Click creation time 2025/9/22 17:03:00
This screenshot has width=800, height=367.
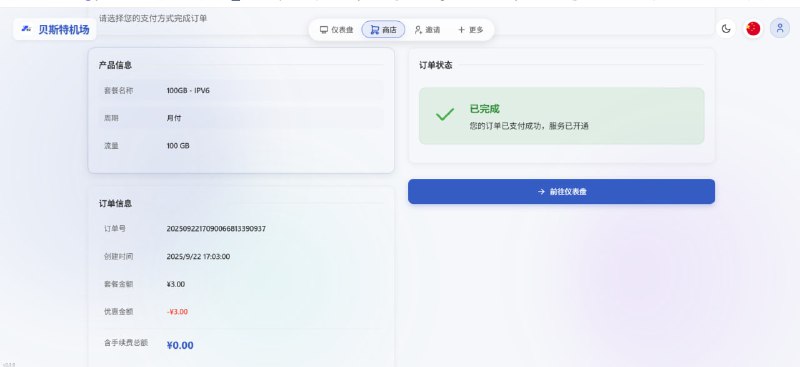[198, 256]
